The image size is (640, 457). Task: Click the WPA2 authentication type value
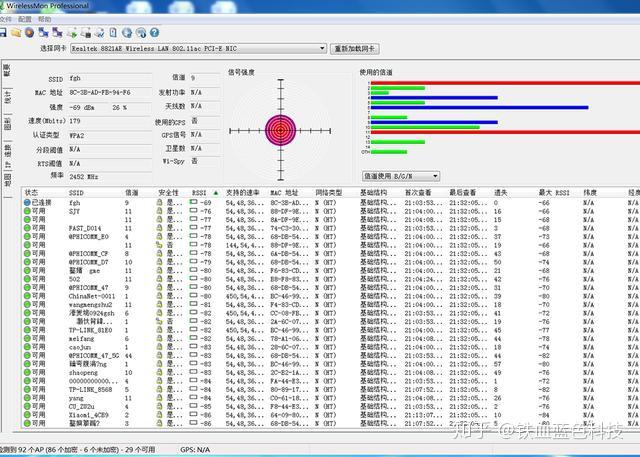tap(77, 135)
